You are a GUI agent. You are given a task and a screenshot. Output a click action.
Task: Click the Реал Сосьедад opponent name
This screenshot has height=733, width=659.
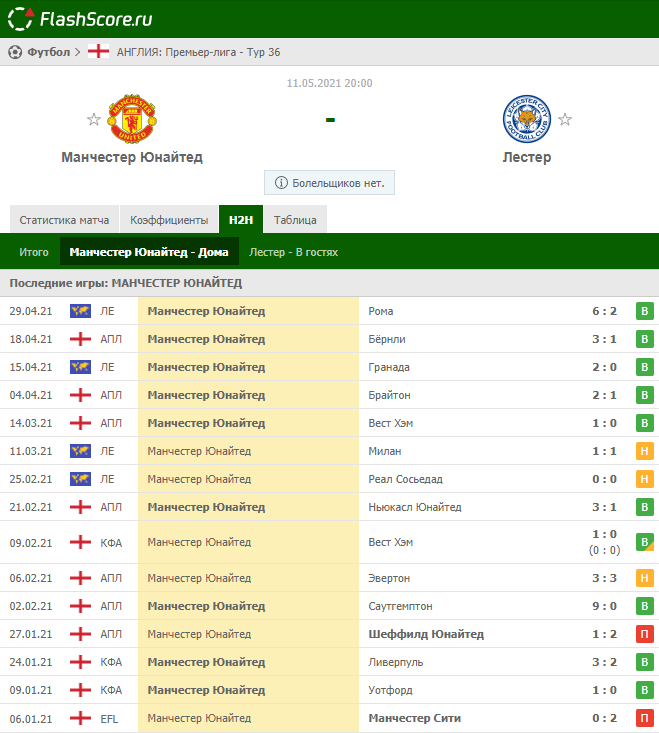point(405,479)
